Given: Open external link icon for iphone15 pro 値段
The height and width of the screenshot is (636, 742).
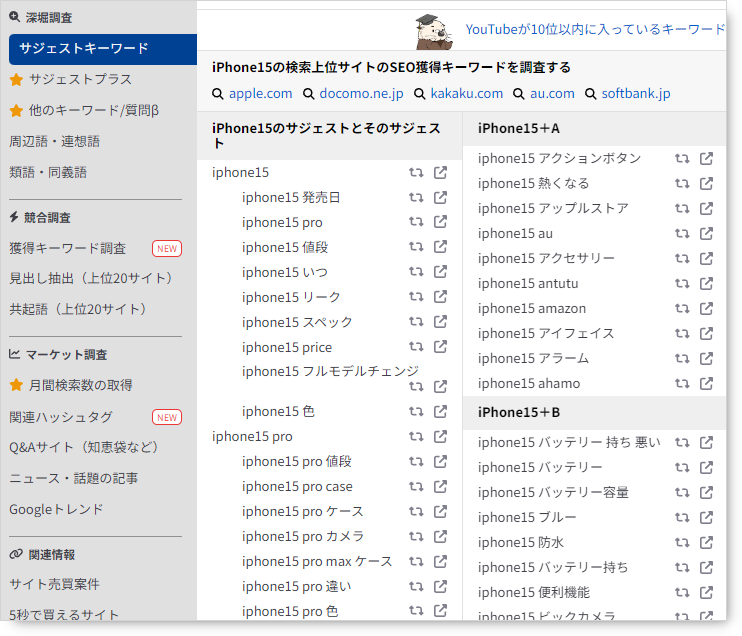Looking at the screenshot, I should (x=440, y=461).
